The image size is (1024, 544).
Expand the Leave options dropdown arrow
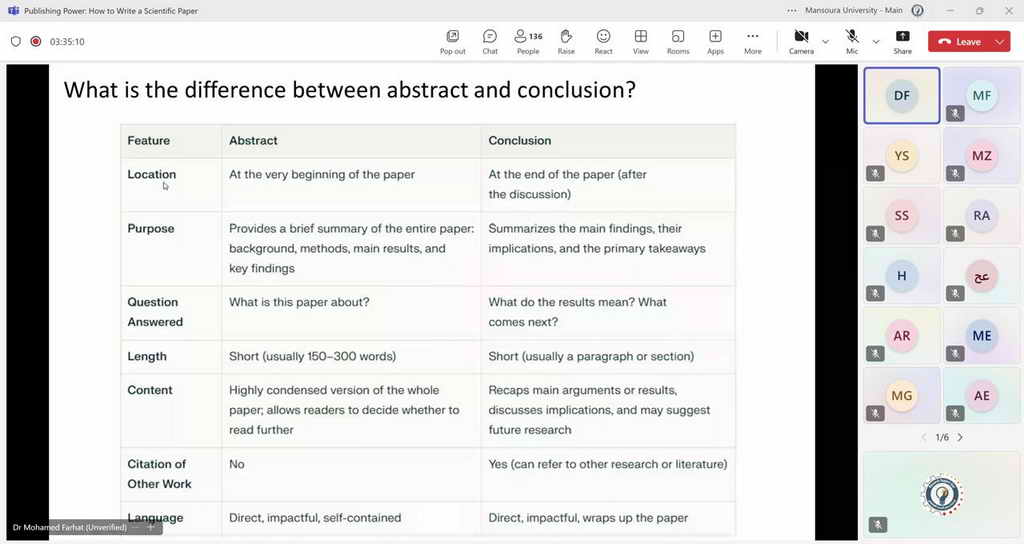pos(1000,42)
